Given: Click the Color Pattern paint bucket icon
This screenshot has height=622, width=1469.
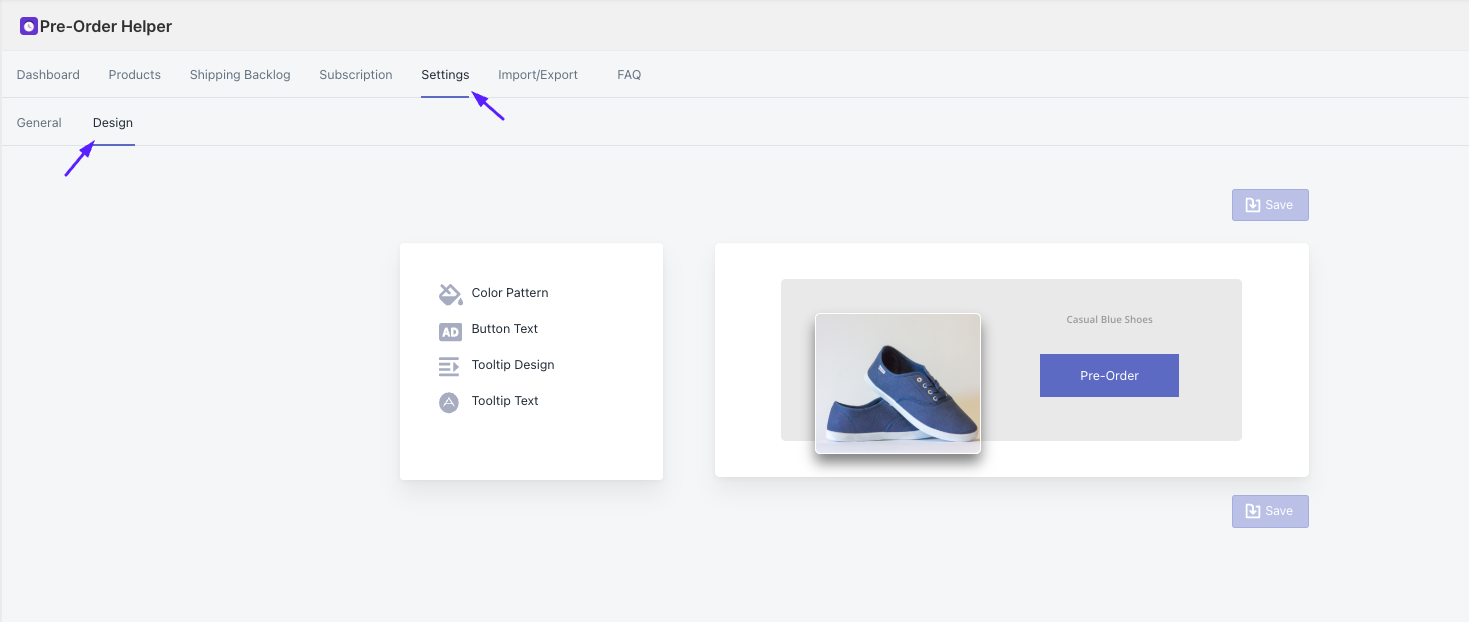Looking at the screenshot, I should coord(450,294).
